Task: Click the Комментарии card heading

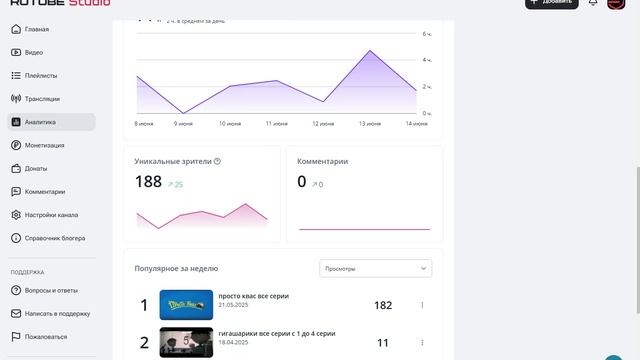Action: (322, 161)
